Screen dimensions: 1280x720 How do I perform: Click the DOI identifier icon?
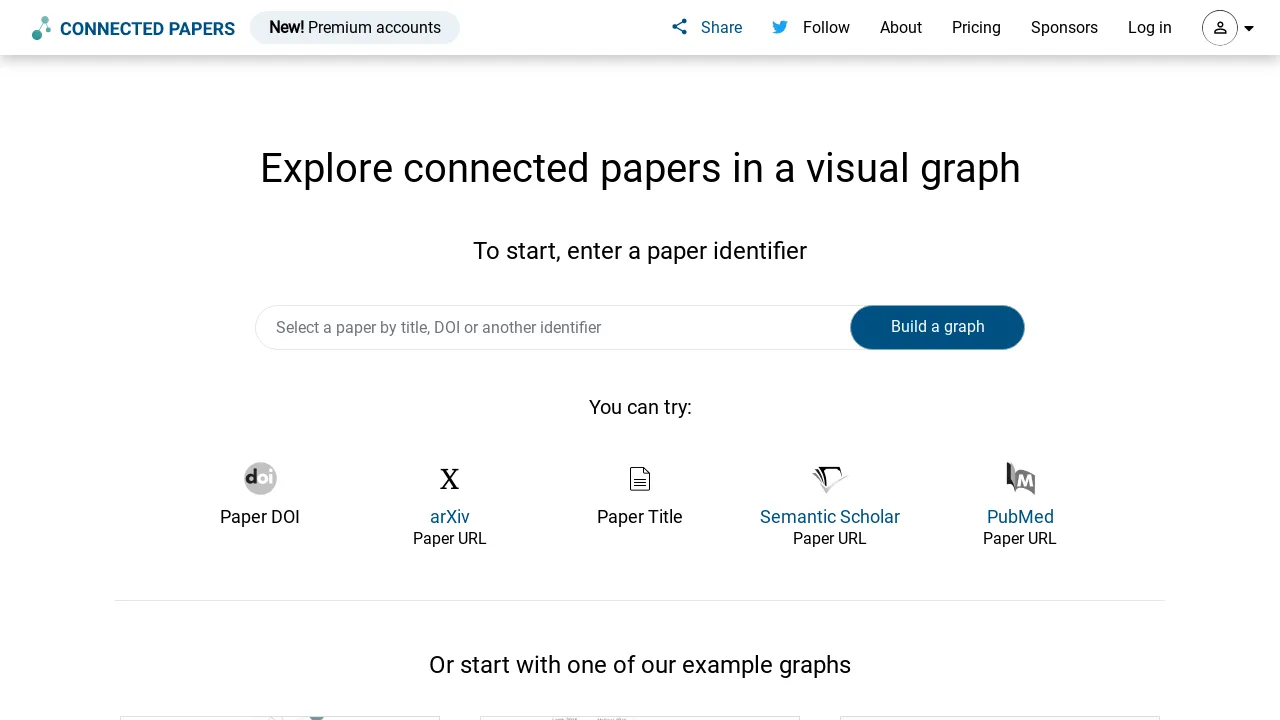260,478
